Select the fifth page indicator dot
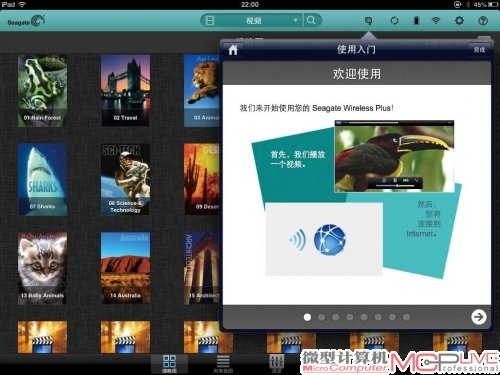 coord(364,317)
